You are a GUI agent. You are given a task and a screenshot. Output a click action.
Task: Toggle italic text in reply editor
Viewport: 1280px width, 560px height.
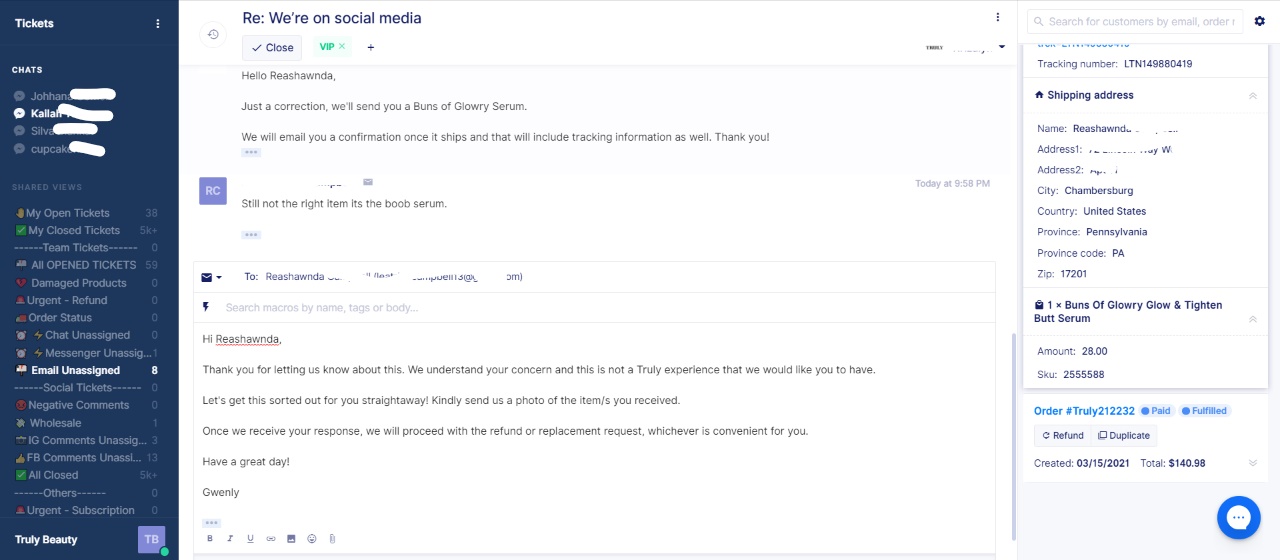pyautogui.click(x=230, y=539)
